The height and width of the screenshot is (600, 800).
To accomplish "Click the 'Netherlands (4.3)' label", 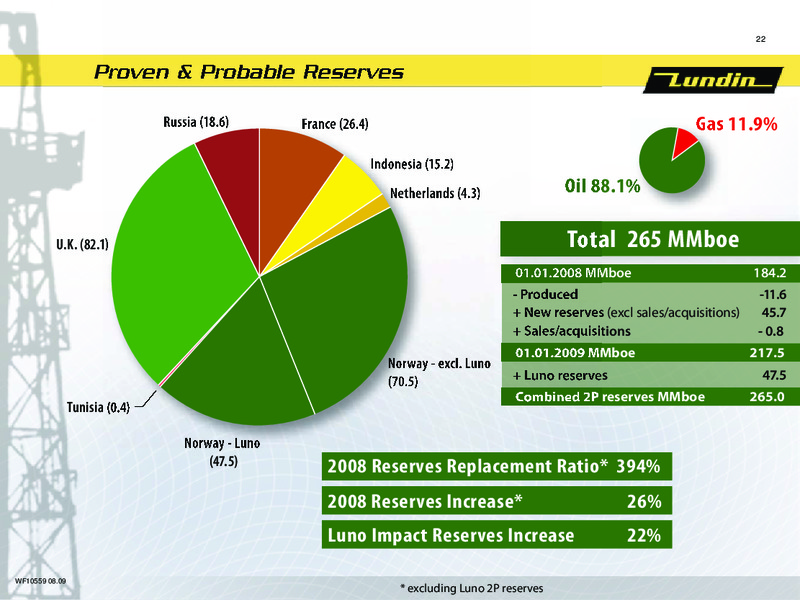I will (435, 193).
